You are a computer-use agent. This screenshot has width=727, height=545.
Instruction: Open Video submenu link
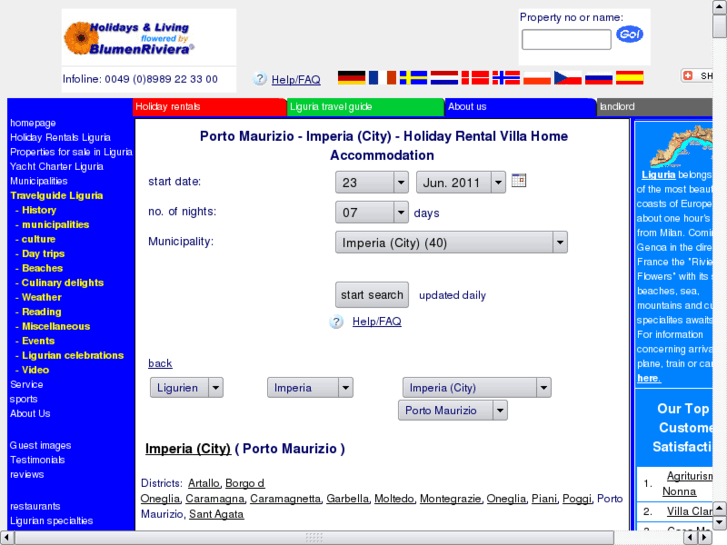pyautogui.click(x=35, y=370)
